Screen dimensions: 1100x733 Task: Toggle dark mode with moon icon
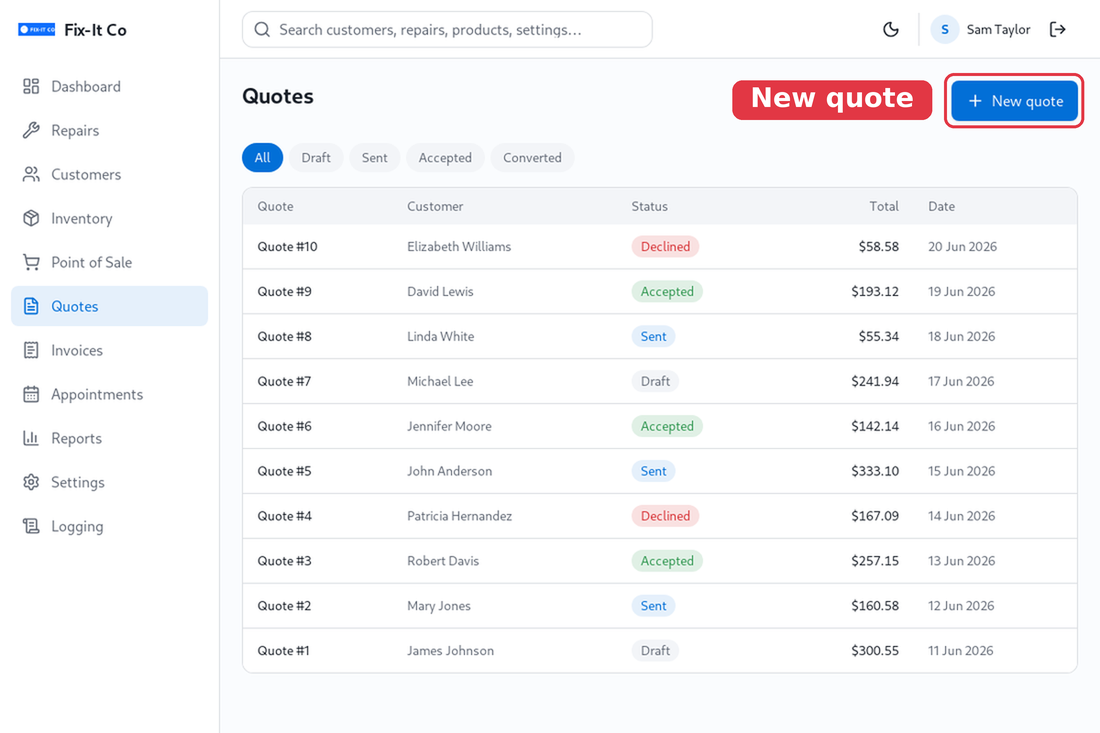[891, 29]
